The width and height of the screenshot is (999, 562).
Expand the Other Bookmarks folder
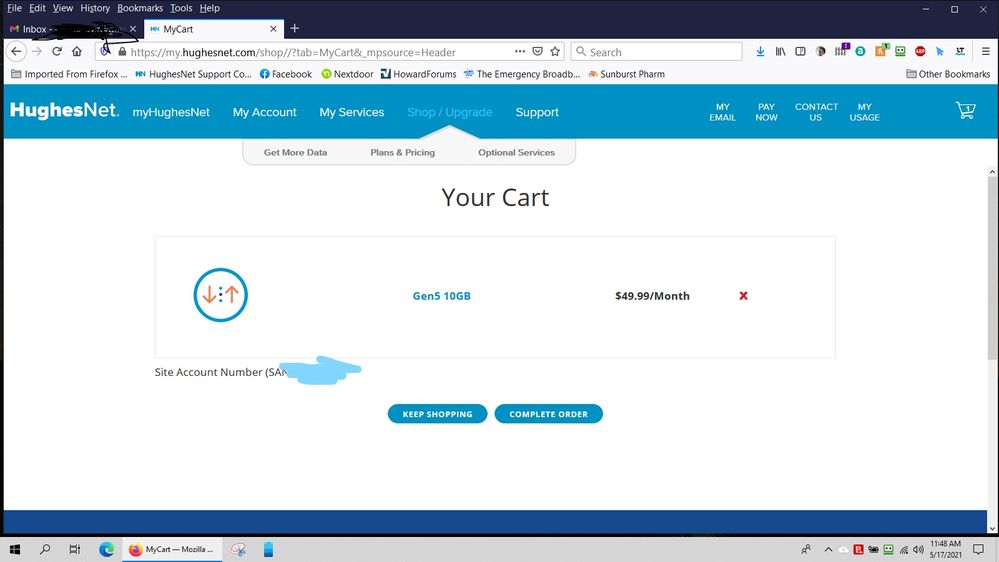pos(948,74)
